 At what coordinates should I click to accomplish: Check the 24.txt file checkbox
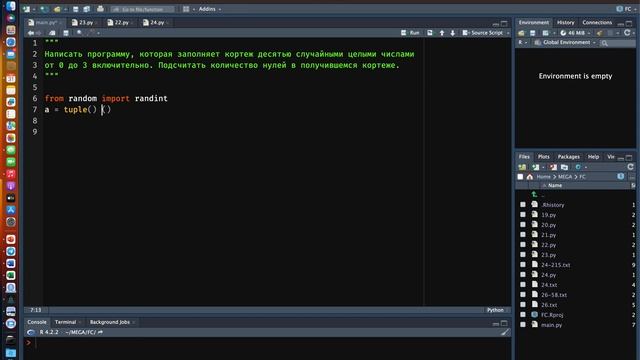tap(523, 284)
